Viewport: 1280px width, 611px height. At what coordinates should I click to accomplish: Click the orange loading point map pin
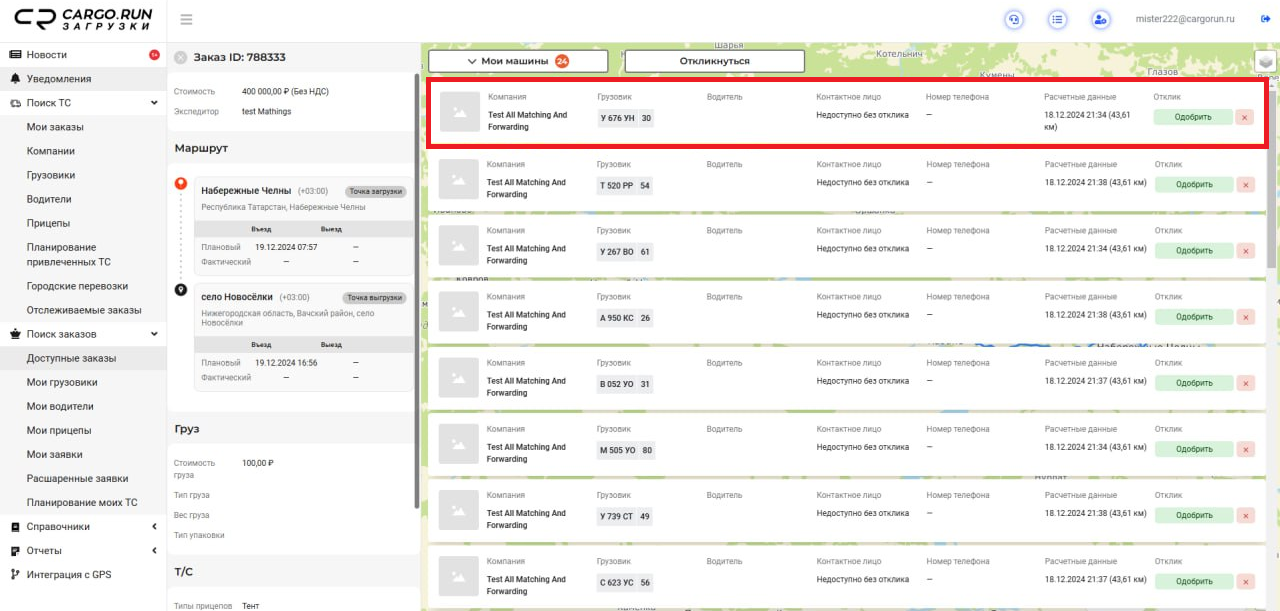pos(181,184)
